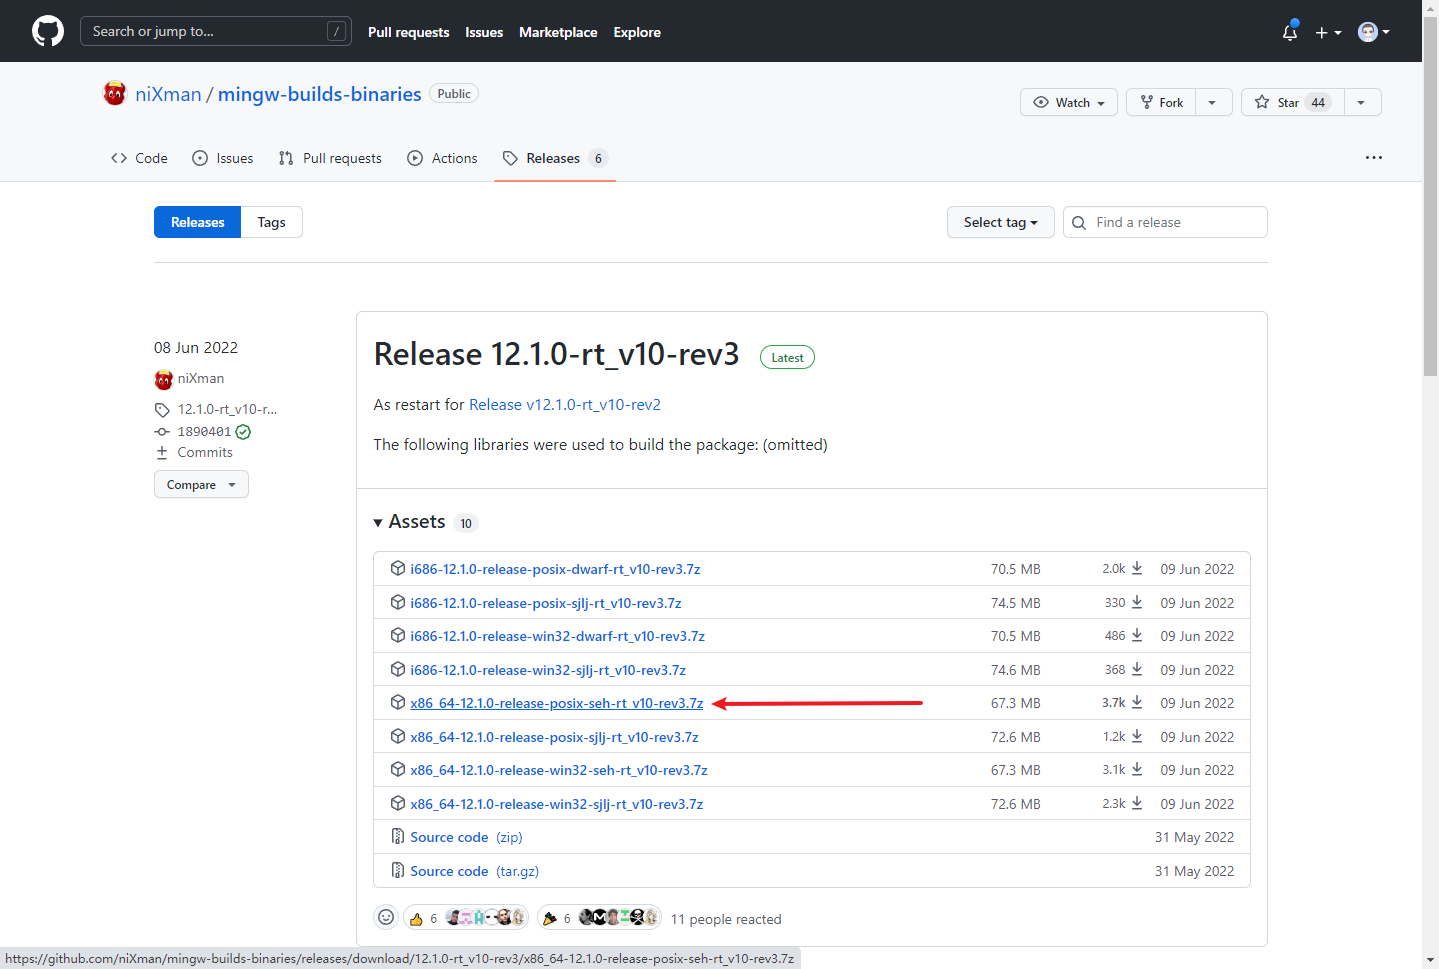
Task: Click the Search or jump to field
Action: click(x=216, y=31)
